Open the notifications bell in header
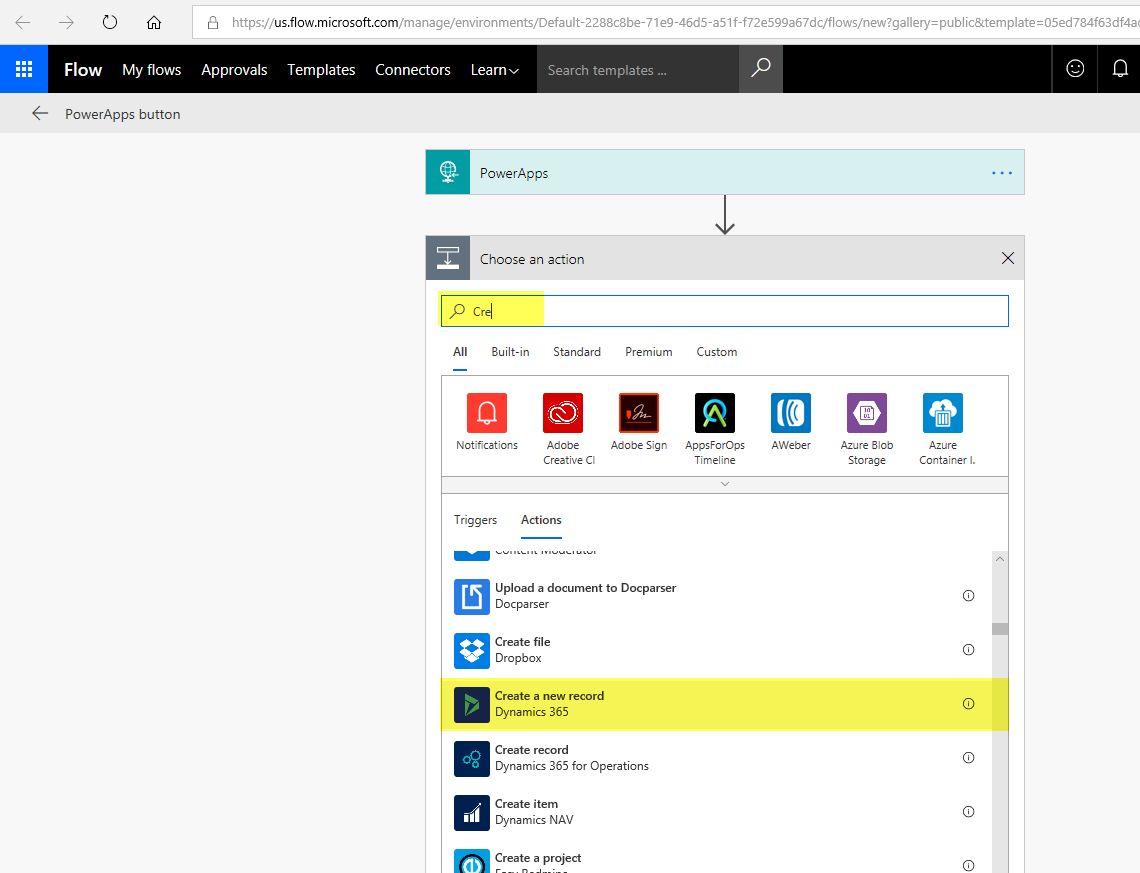Image resolution: width=1140 pixels, height=873 pixels. [x=1120, y=68]
